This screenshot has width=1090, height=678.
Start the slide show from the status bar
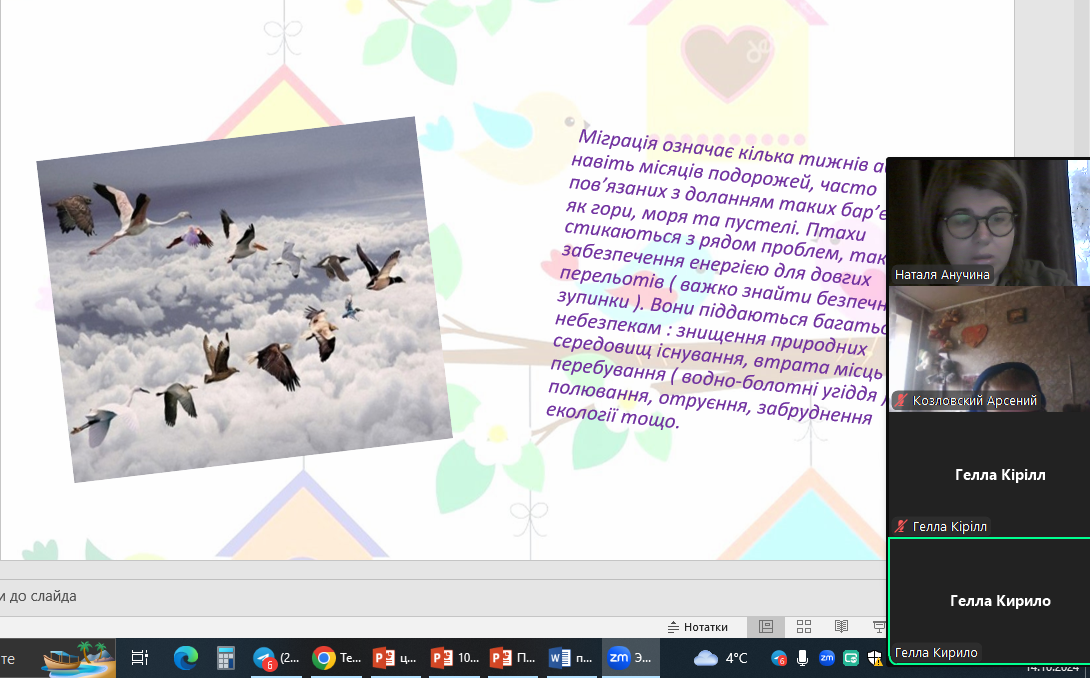[879, 627]
